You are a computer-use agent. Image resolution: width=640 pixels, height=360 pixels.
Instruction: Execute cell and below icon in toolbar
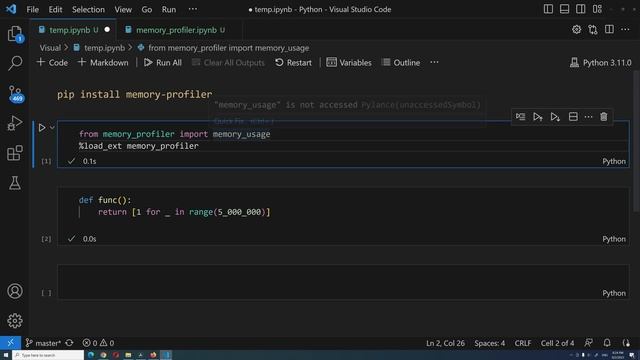tap(555, 117)
